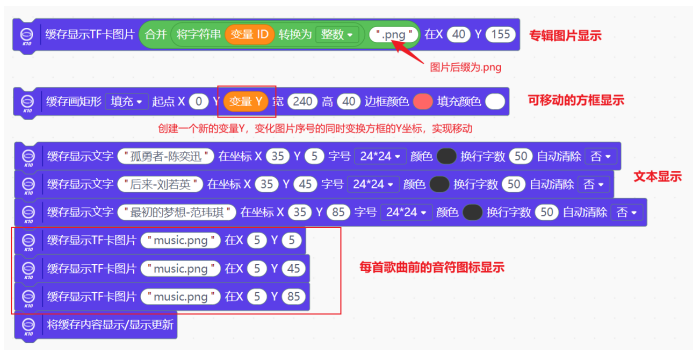Click K10 icon on 将缓存内容显示 block
Image resolution: width=693 pixels, height=361 pixels.
tap(28, 326)
